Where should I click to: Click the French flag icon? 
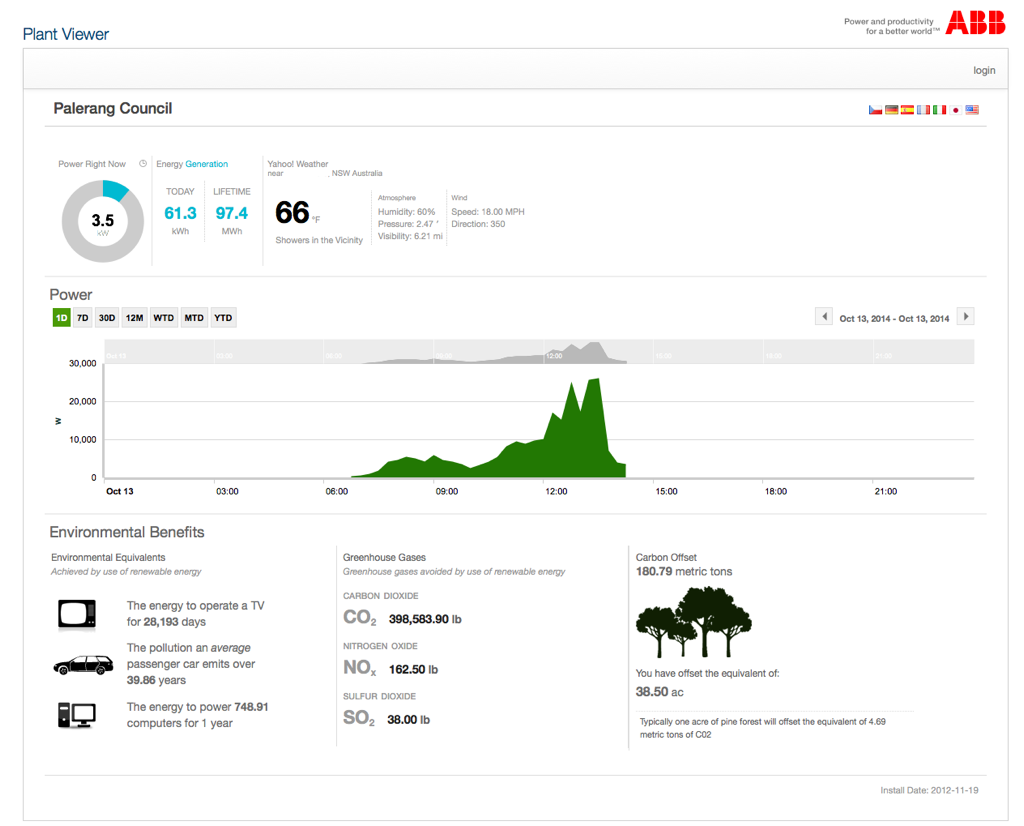click(923, 110)
